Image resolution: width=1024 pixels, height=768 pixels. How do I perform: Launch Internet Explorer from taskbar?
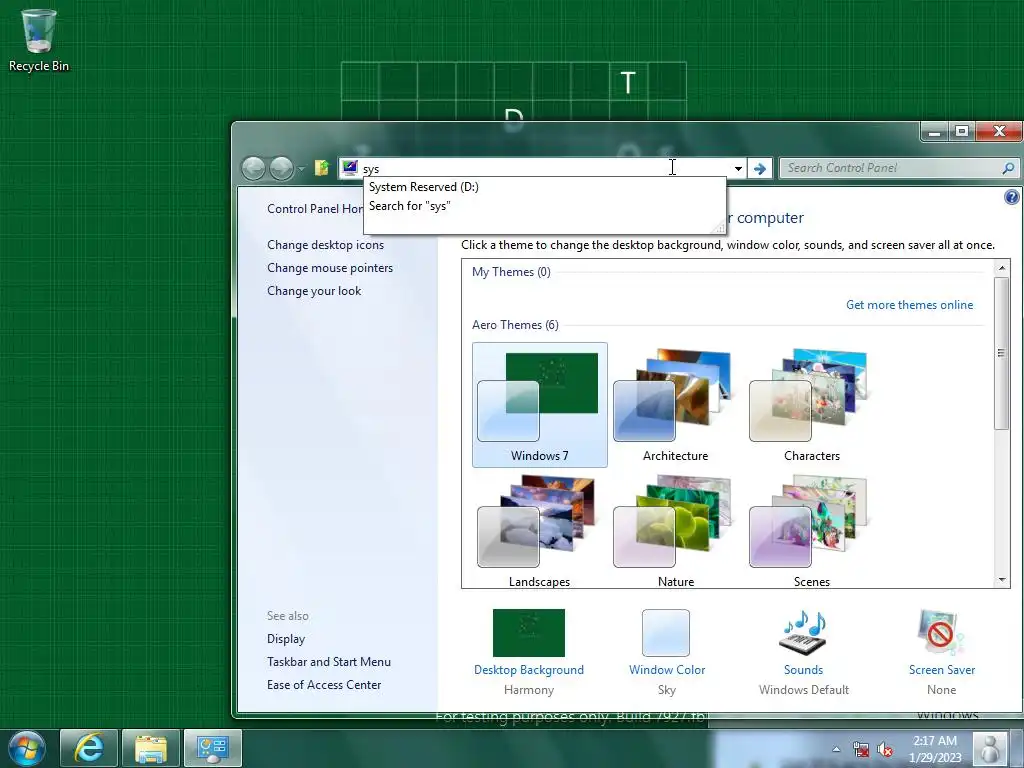[x=89, y=748]
